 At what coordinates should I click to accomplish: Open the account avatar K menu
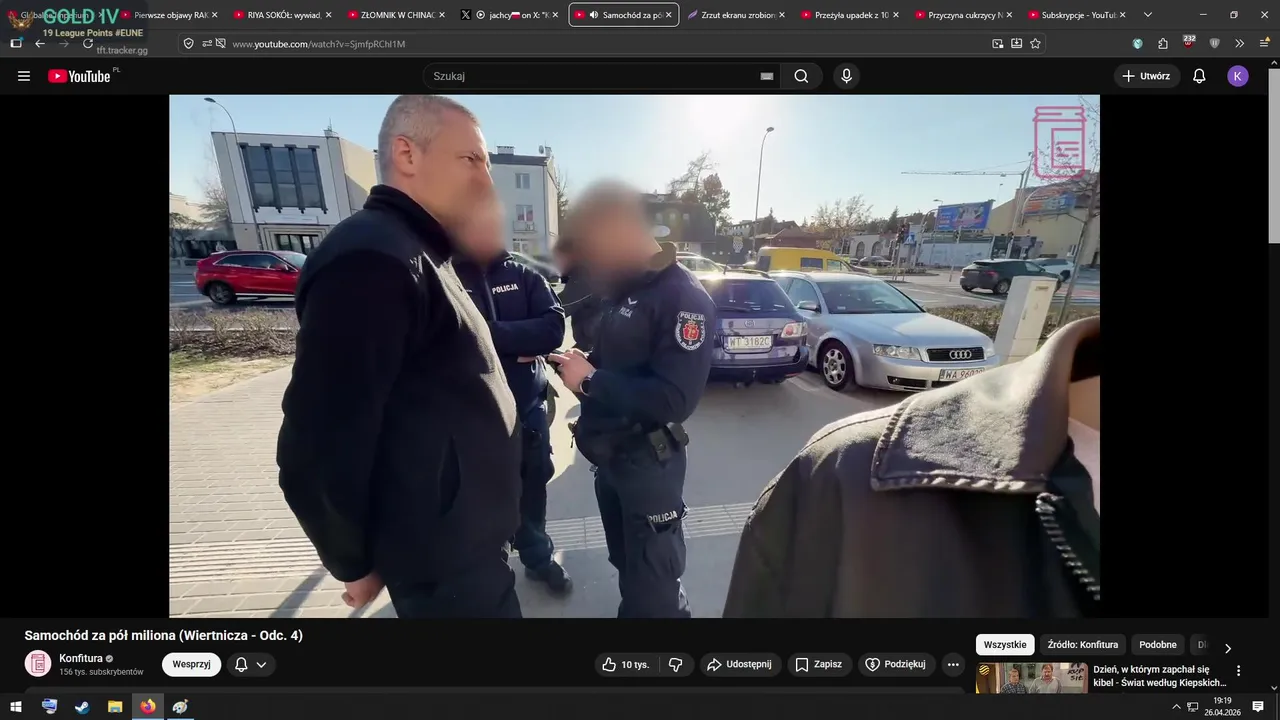coord(1238,76)
